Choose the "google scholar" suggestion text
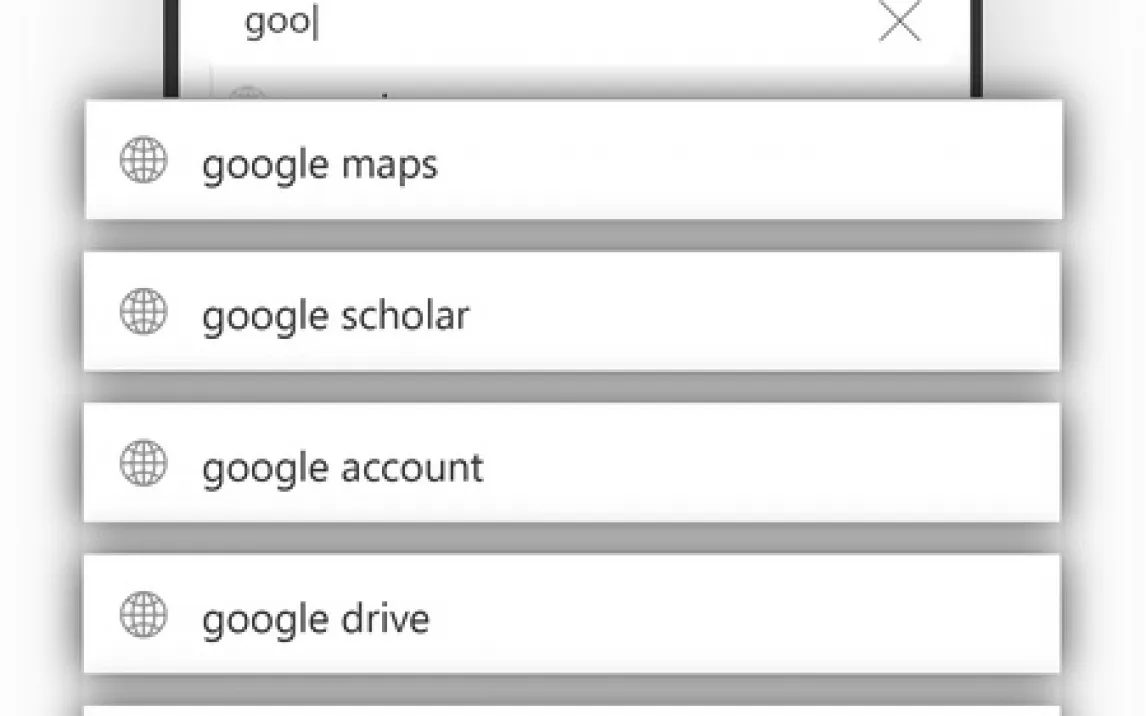Viewport: 1146px width, 716px height. (x=335, y=315)
